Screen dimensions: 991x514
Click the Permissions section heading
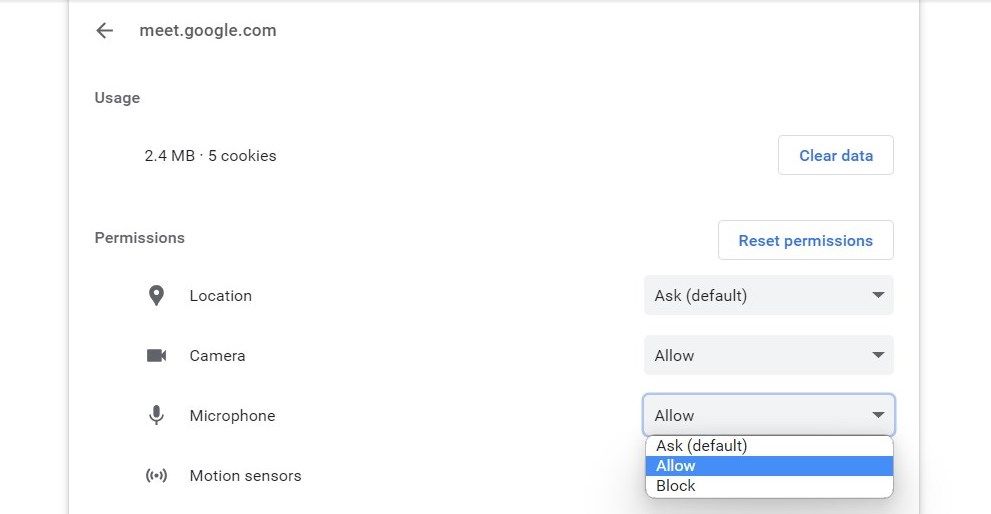coord(140,238)
